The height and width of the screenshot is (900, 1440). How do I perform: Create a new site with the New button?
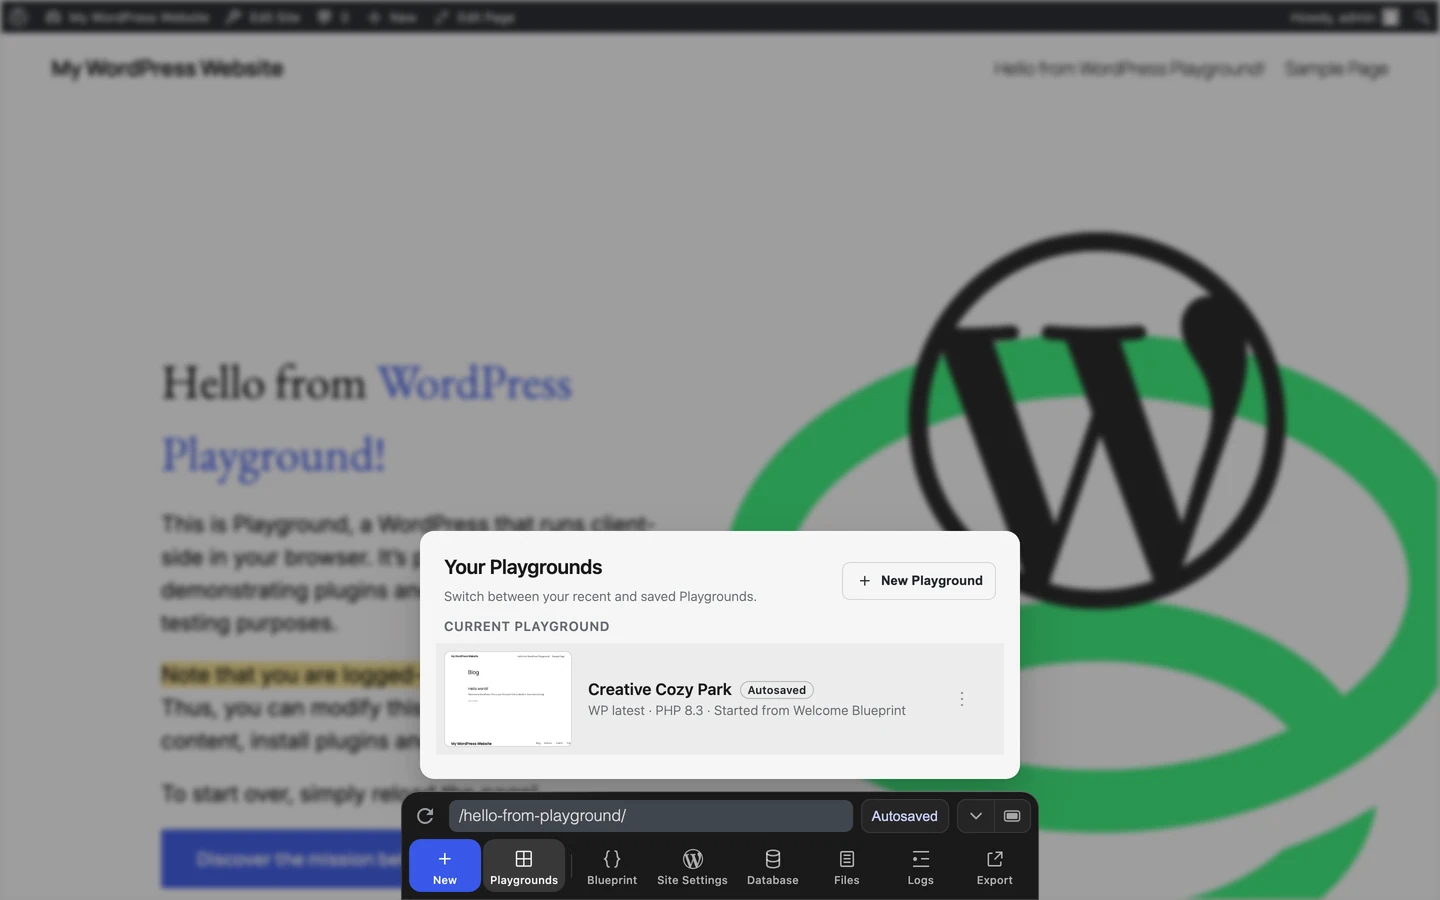pyautogui.click(x=445, y=866)
